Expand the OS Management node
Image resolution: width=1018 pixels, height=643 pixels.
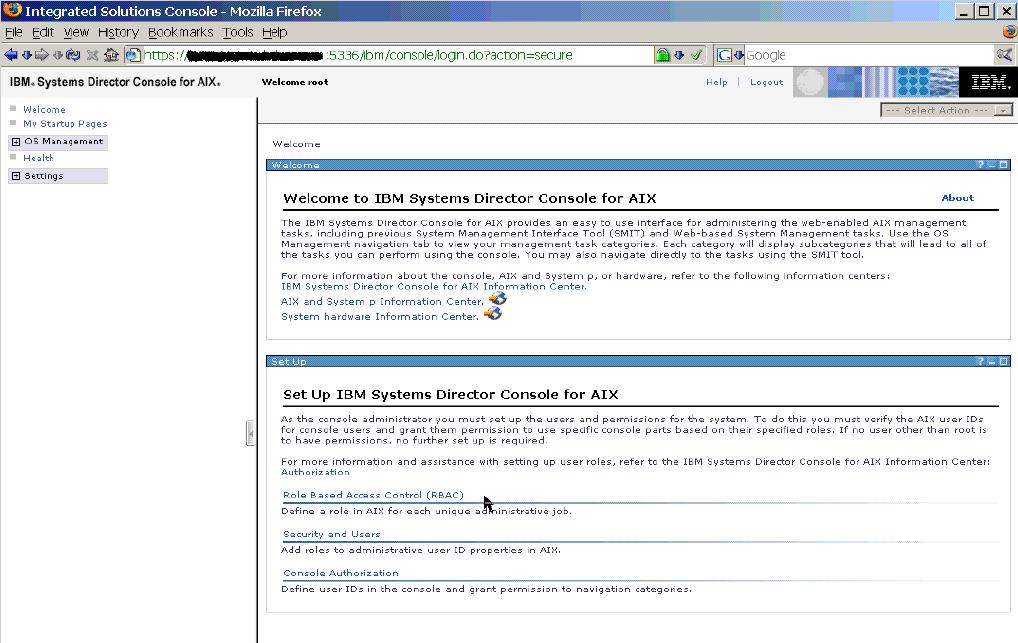click(16, 142)
